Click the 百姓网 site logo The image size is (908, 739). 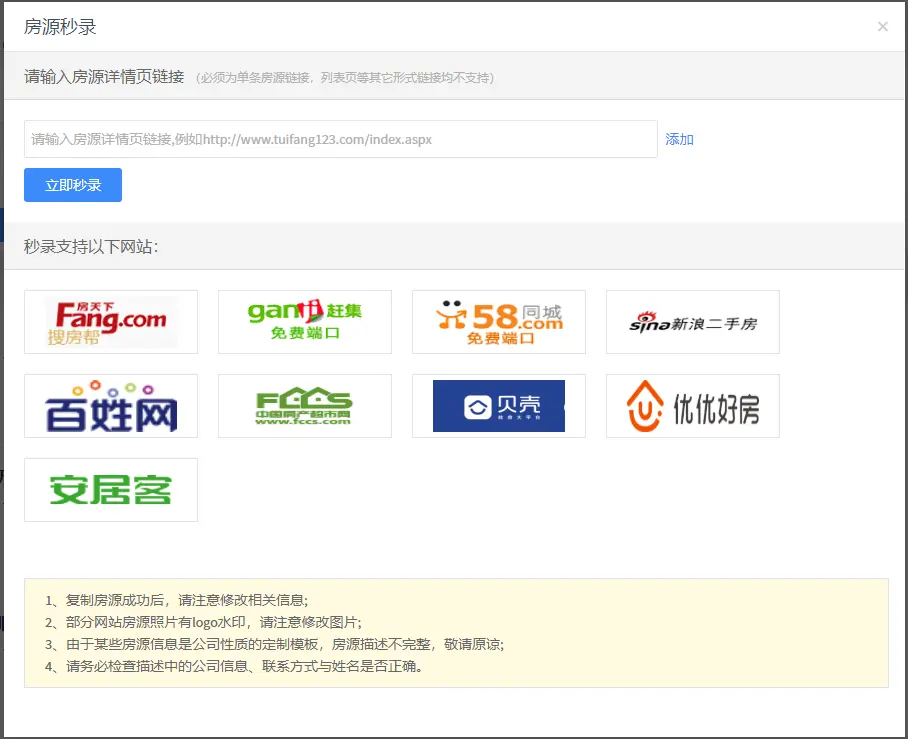pyautogui.click(x=111, y=406)
